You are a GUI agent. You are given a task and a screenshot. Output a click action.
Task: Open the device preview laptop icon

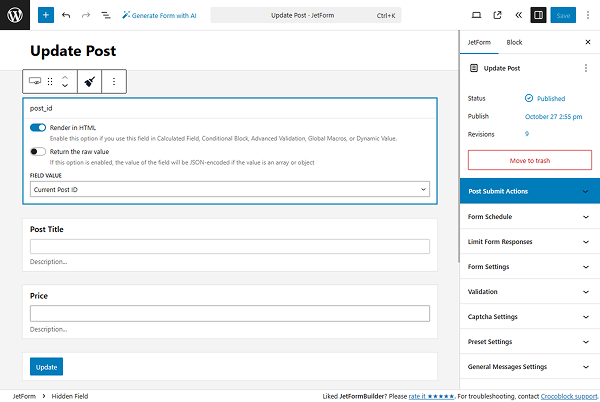[476, 15]
